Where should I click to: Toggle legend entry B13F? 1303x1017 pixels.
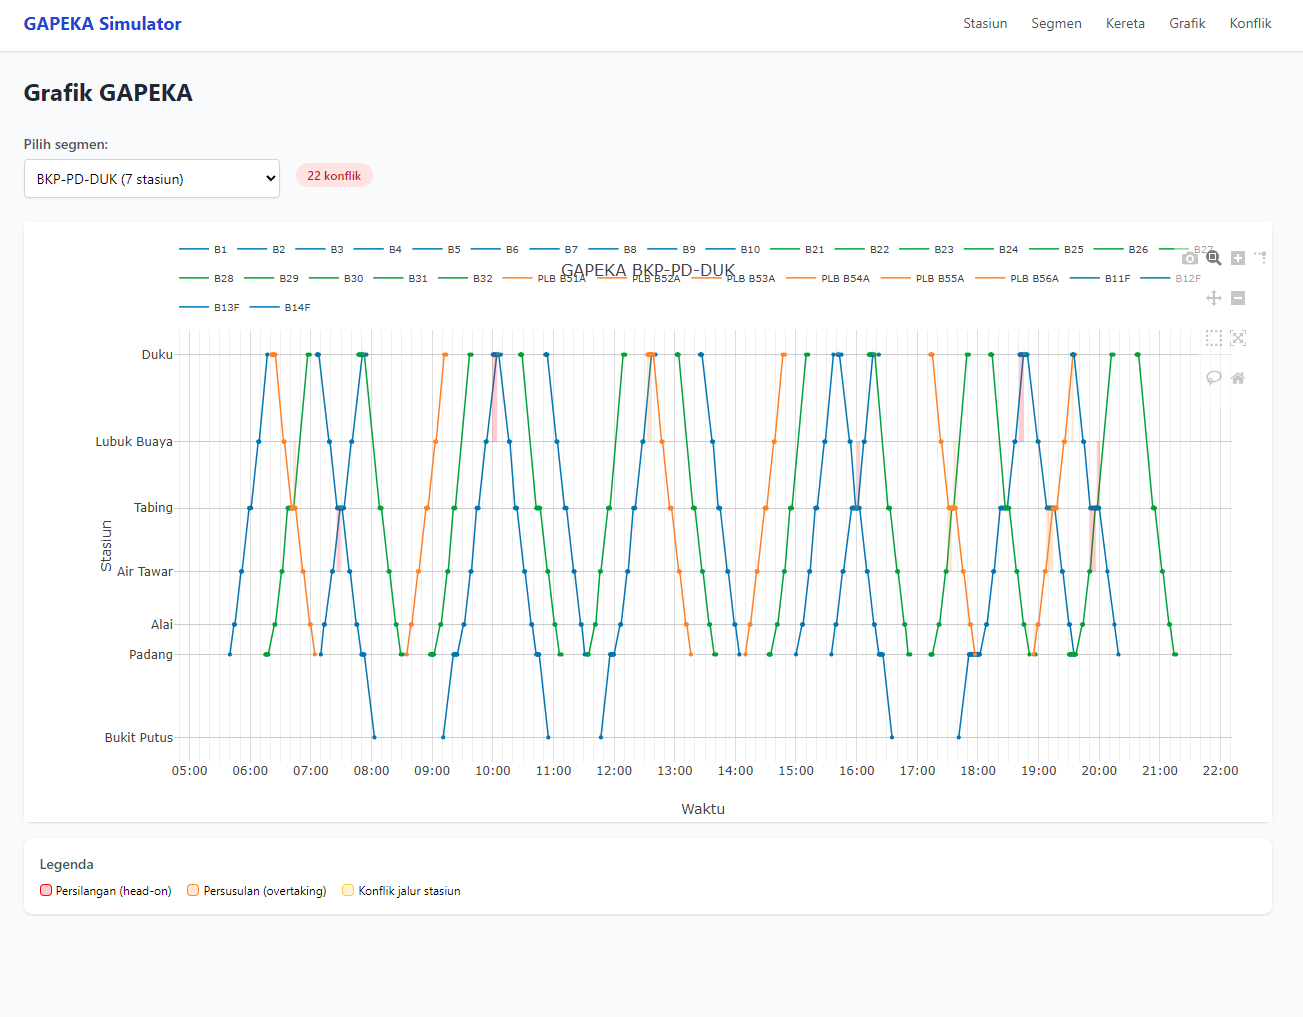tap(210, 307)
